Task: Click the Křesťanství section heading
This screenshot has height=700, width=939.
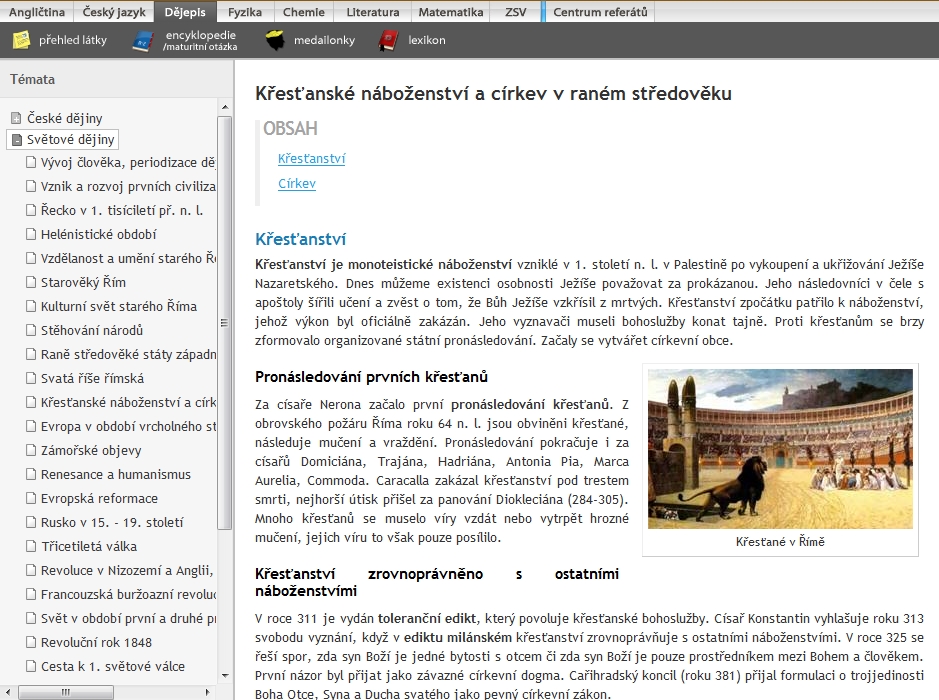Action: point(301,239)
